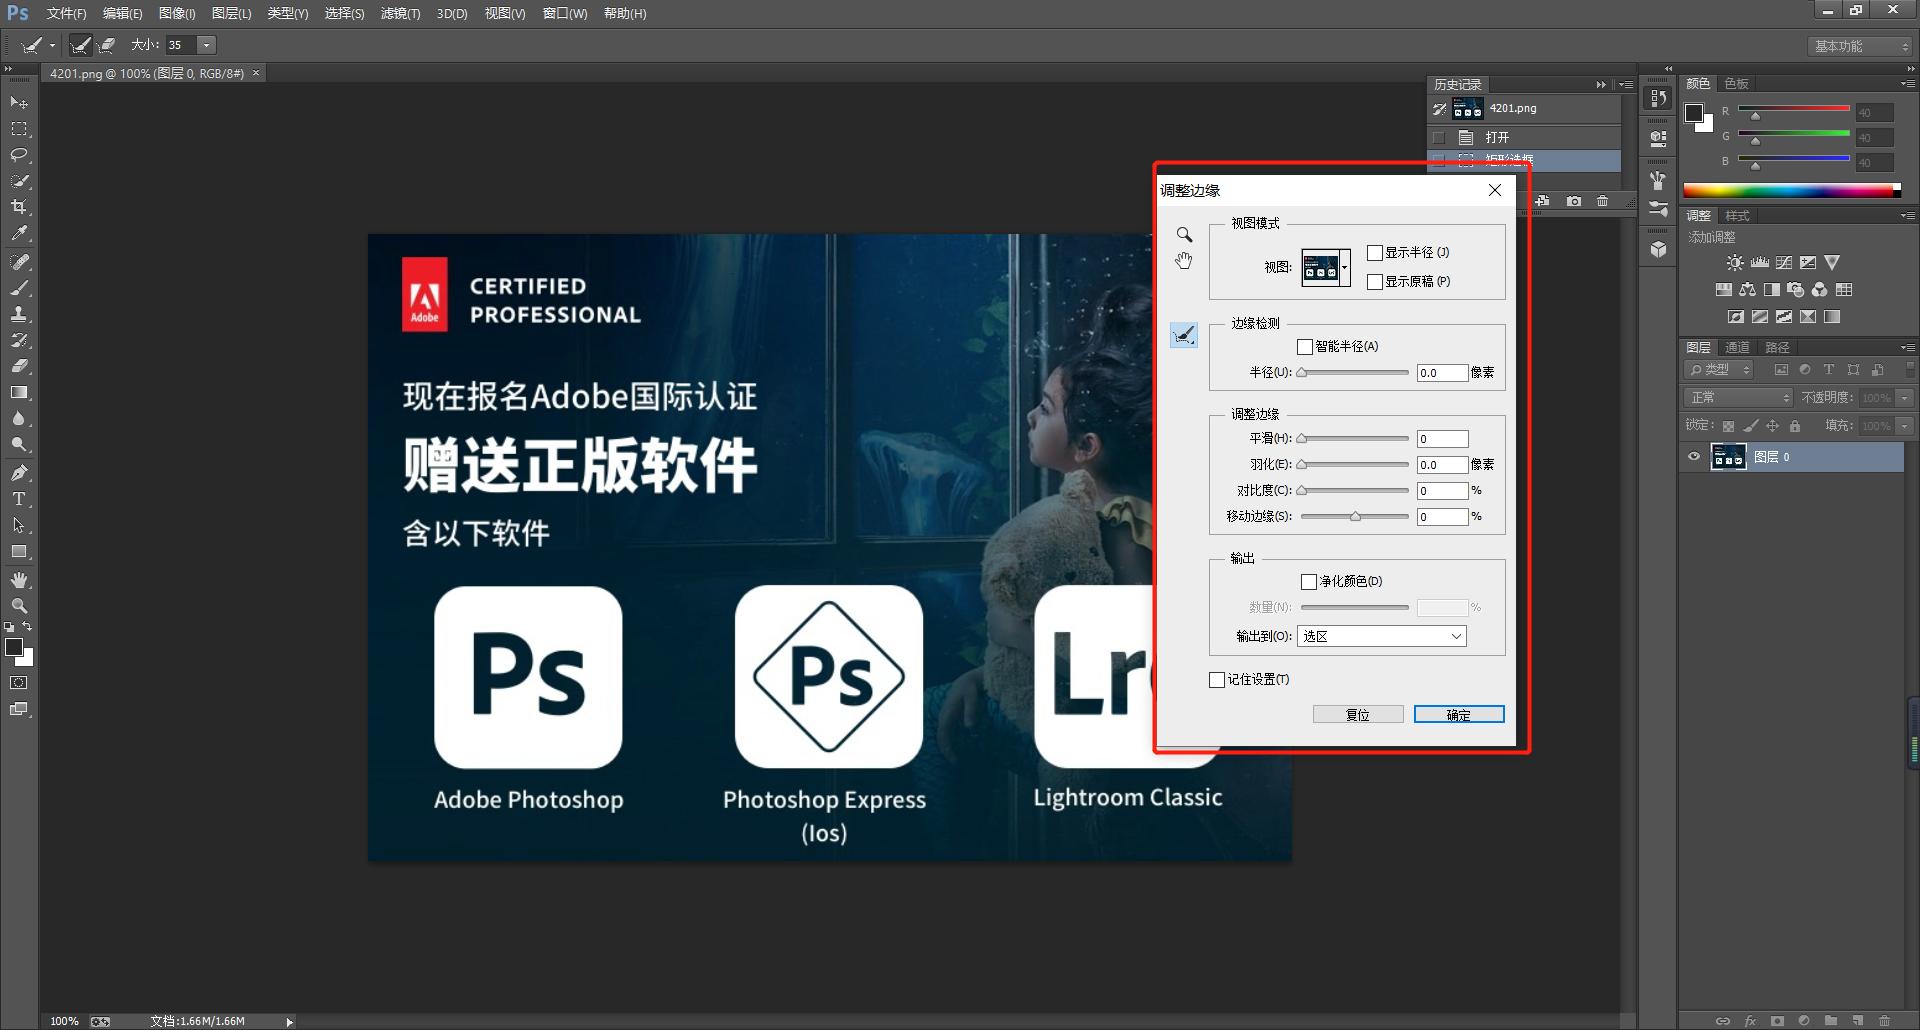Select the Crop tool
Image resolution: width=1920 pixels, height=1030 pixels.
pos(20,208)
